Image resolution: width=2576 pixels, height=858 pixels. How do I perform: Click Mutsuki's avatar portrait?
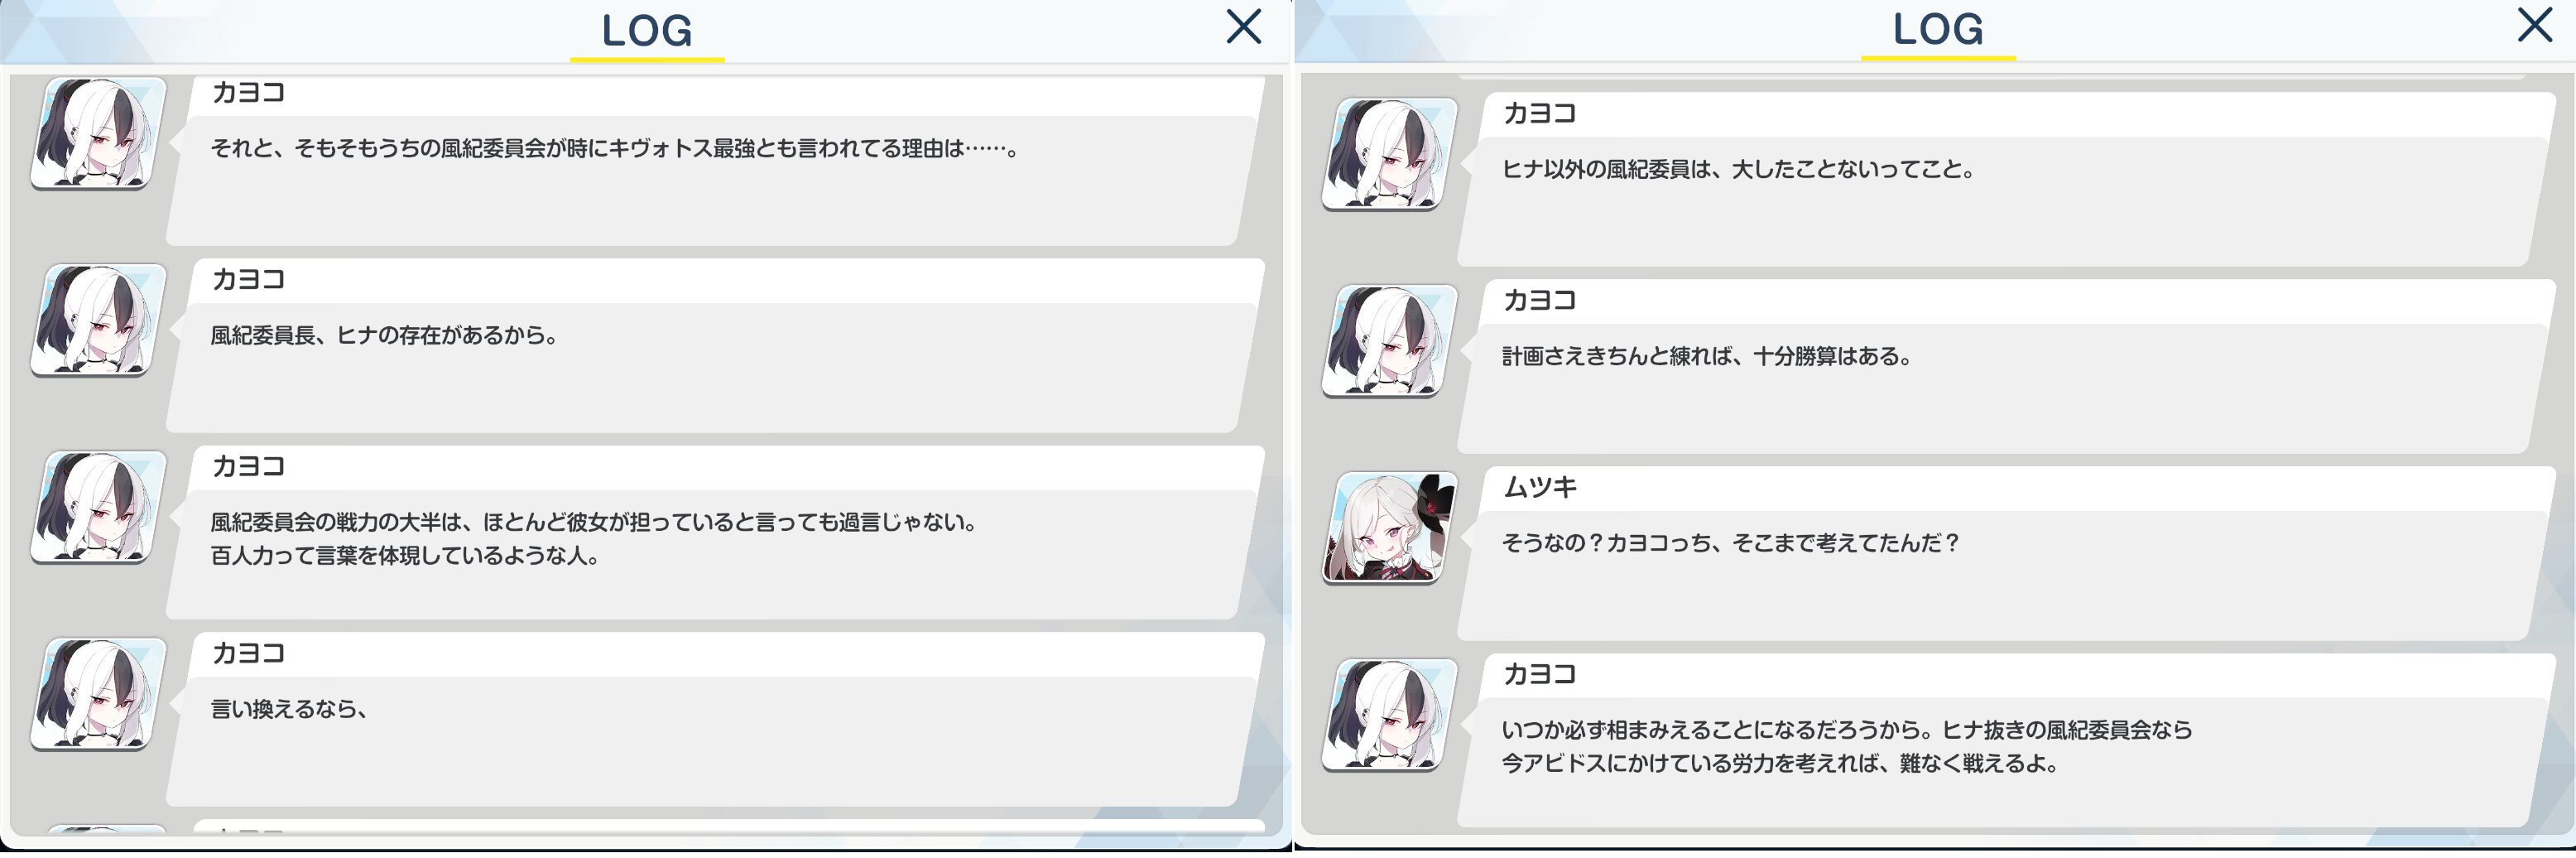pyautogui.click(x=1389, y=528)
